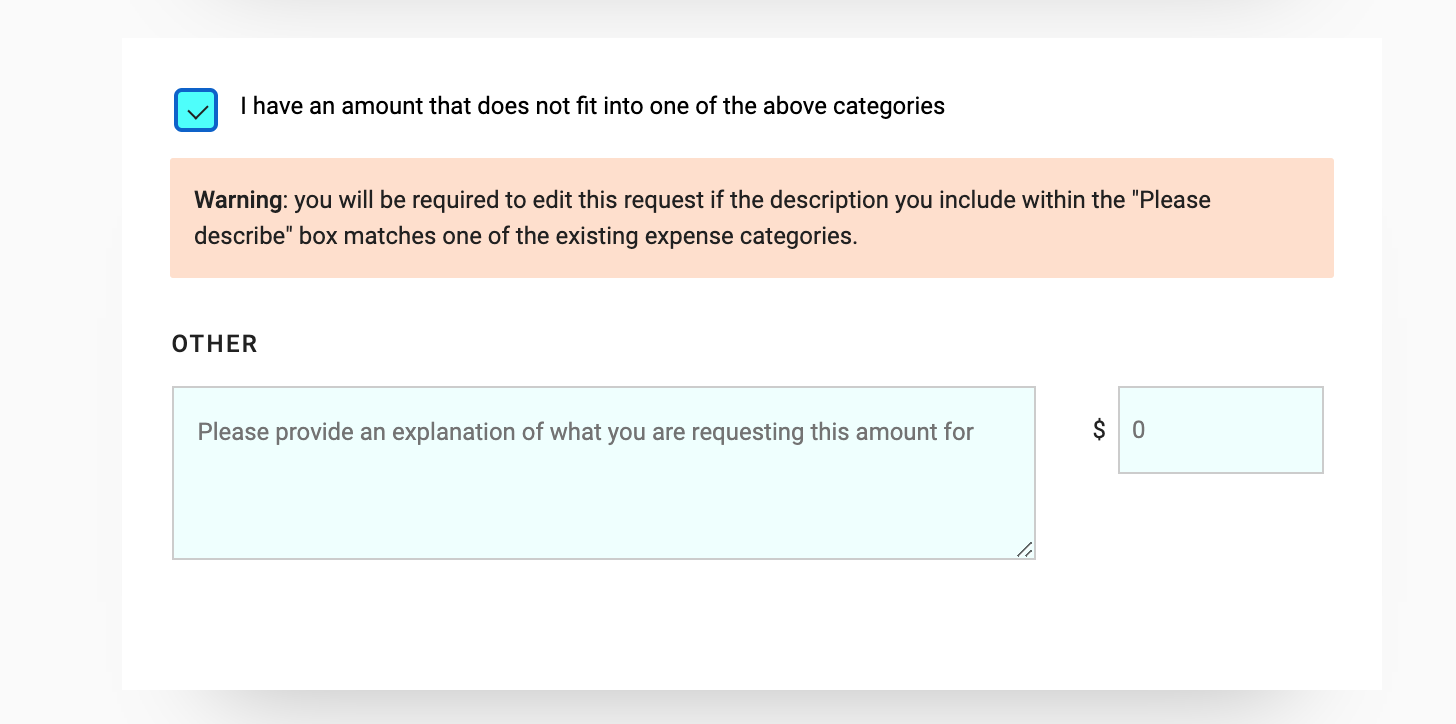Click the resize handle of the explanation box
Viewport: 1456px width, 724px height.
pyautogui.click(x=1024, y=549)
